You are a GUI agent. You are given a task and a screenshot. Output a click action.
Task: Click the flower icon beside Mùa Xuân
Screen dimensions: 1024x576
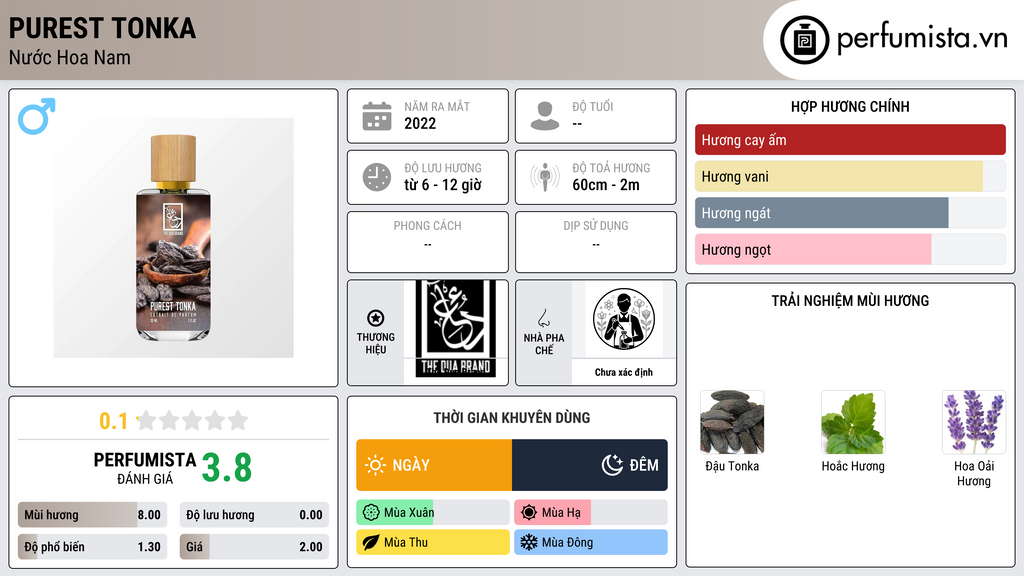pos(371,513)
